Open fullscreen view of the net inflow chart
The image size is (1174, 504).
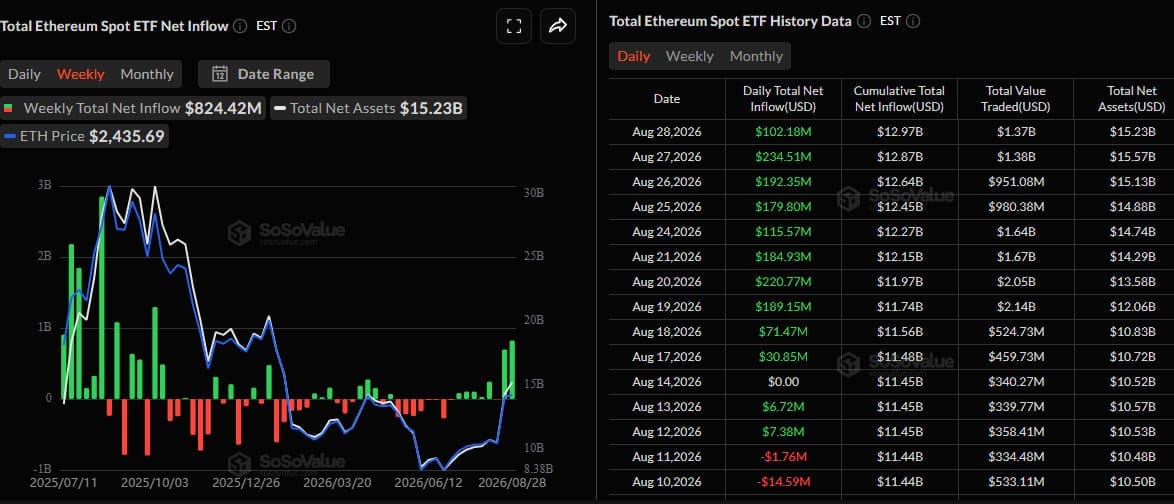[514, 27]
